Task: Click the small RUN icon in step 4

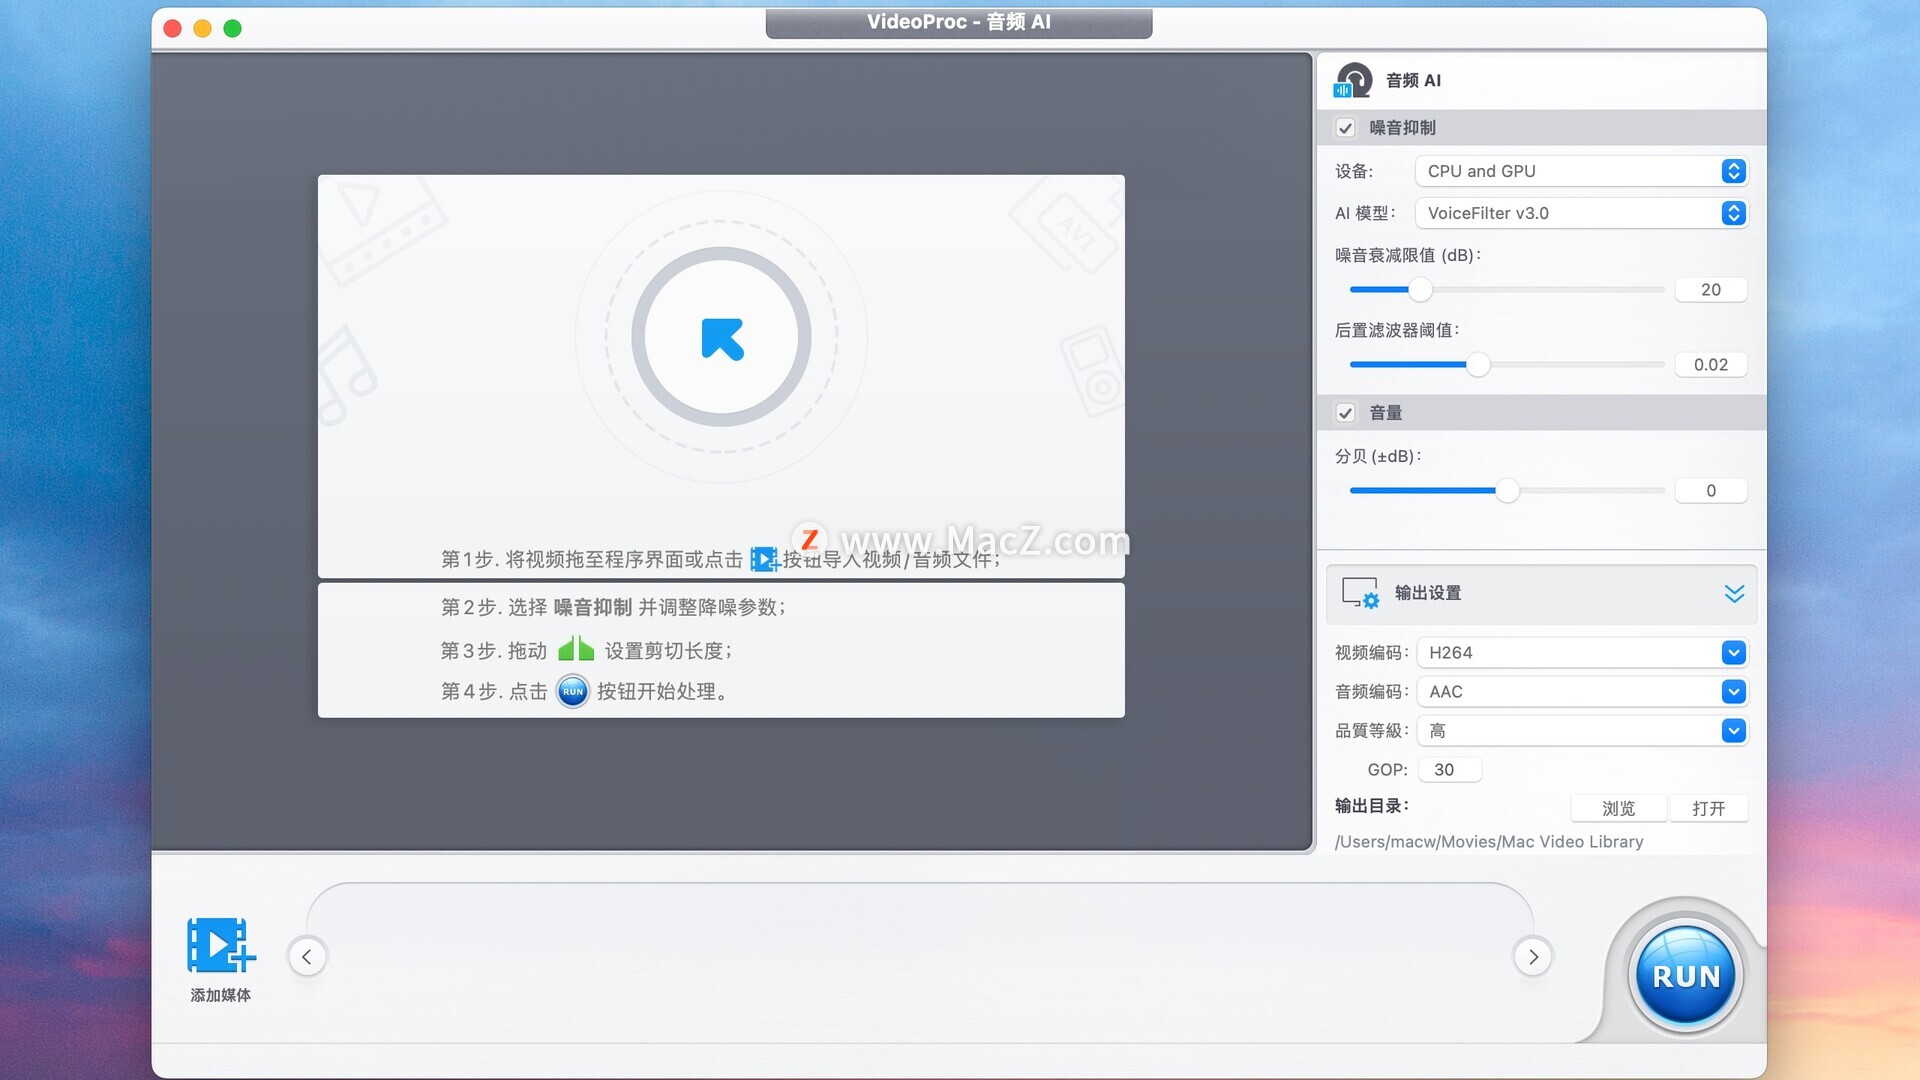Action: pos(573,691)
